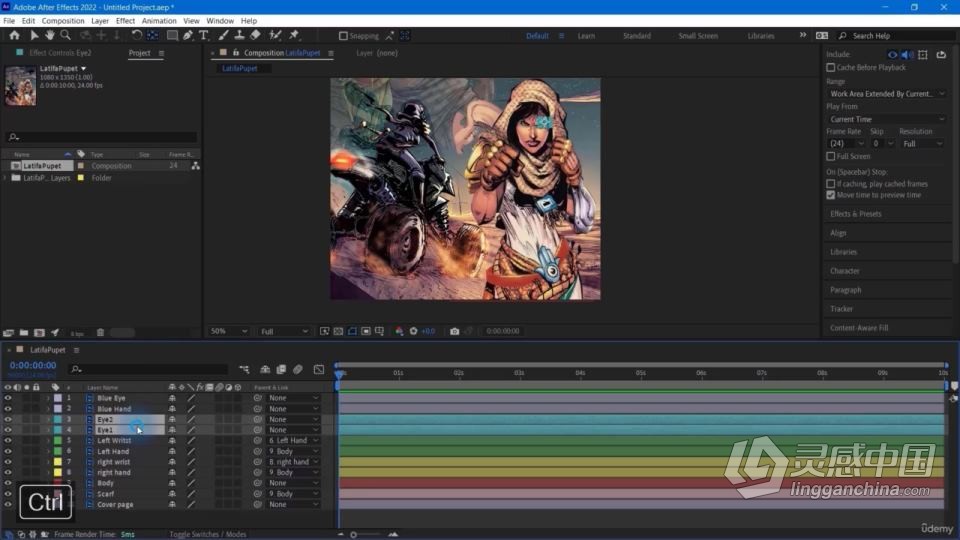Viewport: 960px width, 540px height.
Task: Open Blue Eye parent None dropdown
Action: (x=293, y=398)
